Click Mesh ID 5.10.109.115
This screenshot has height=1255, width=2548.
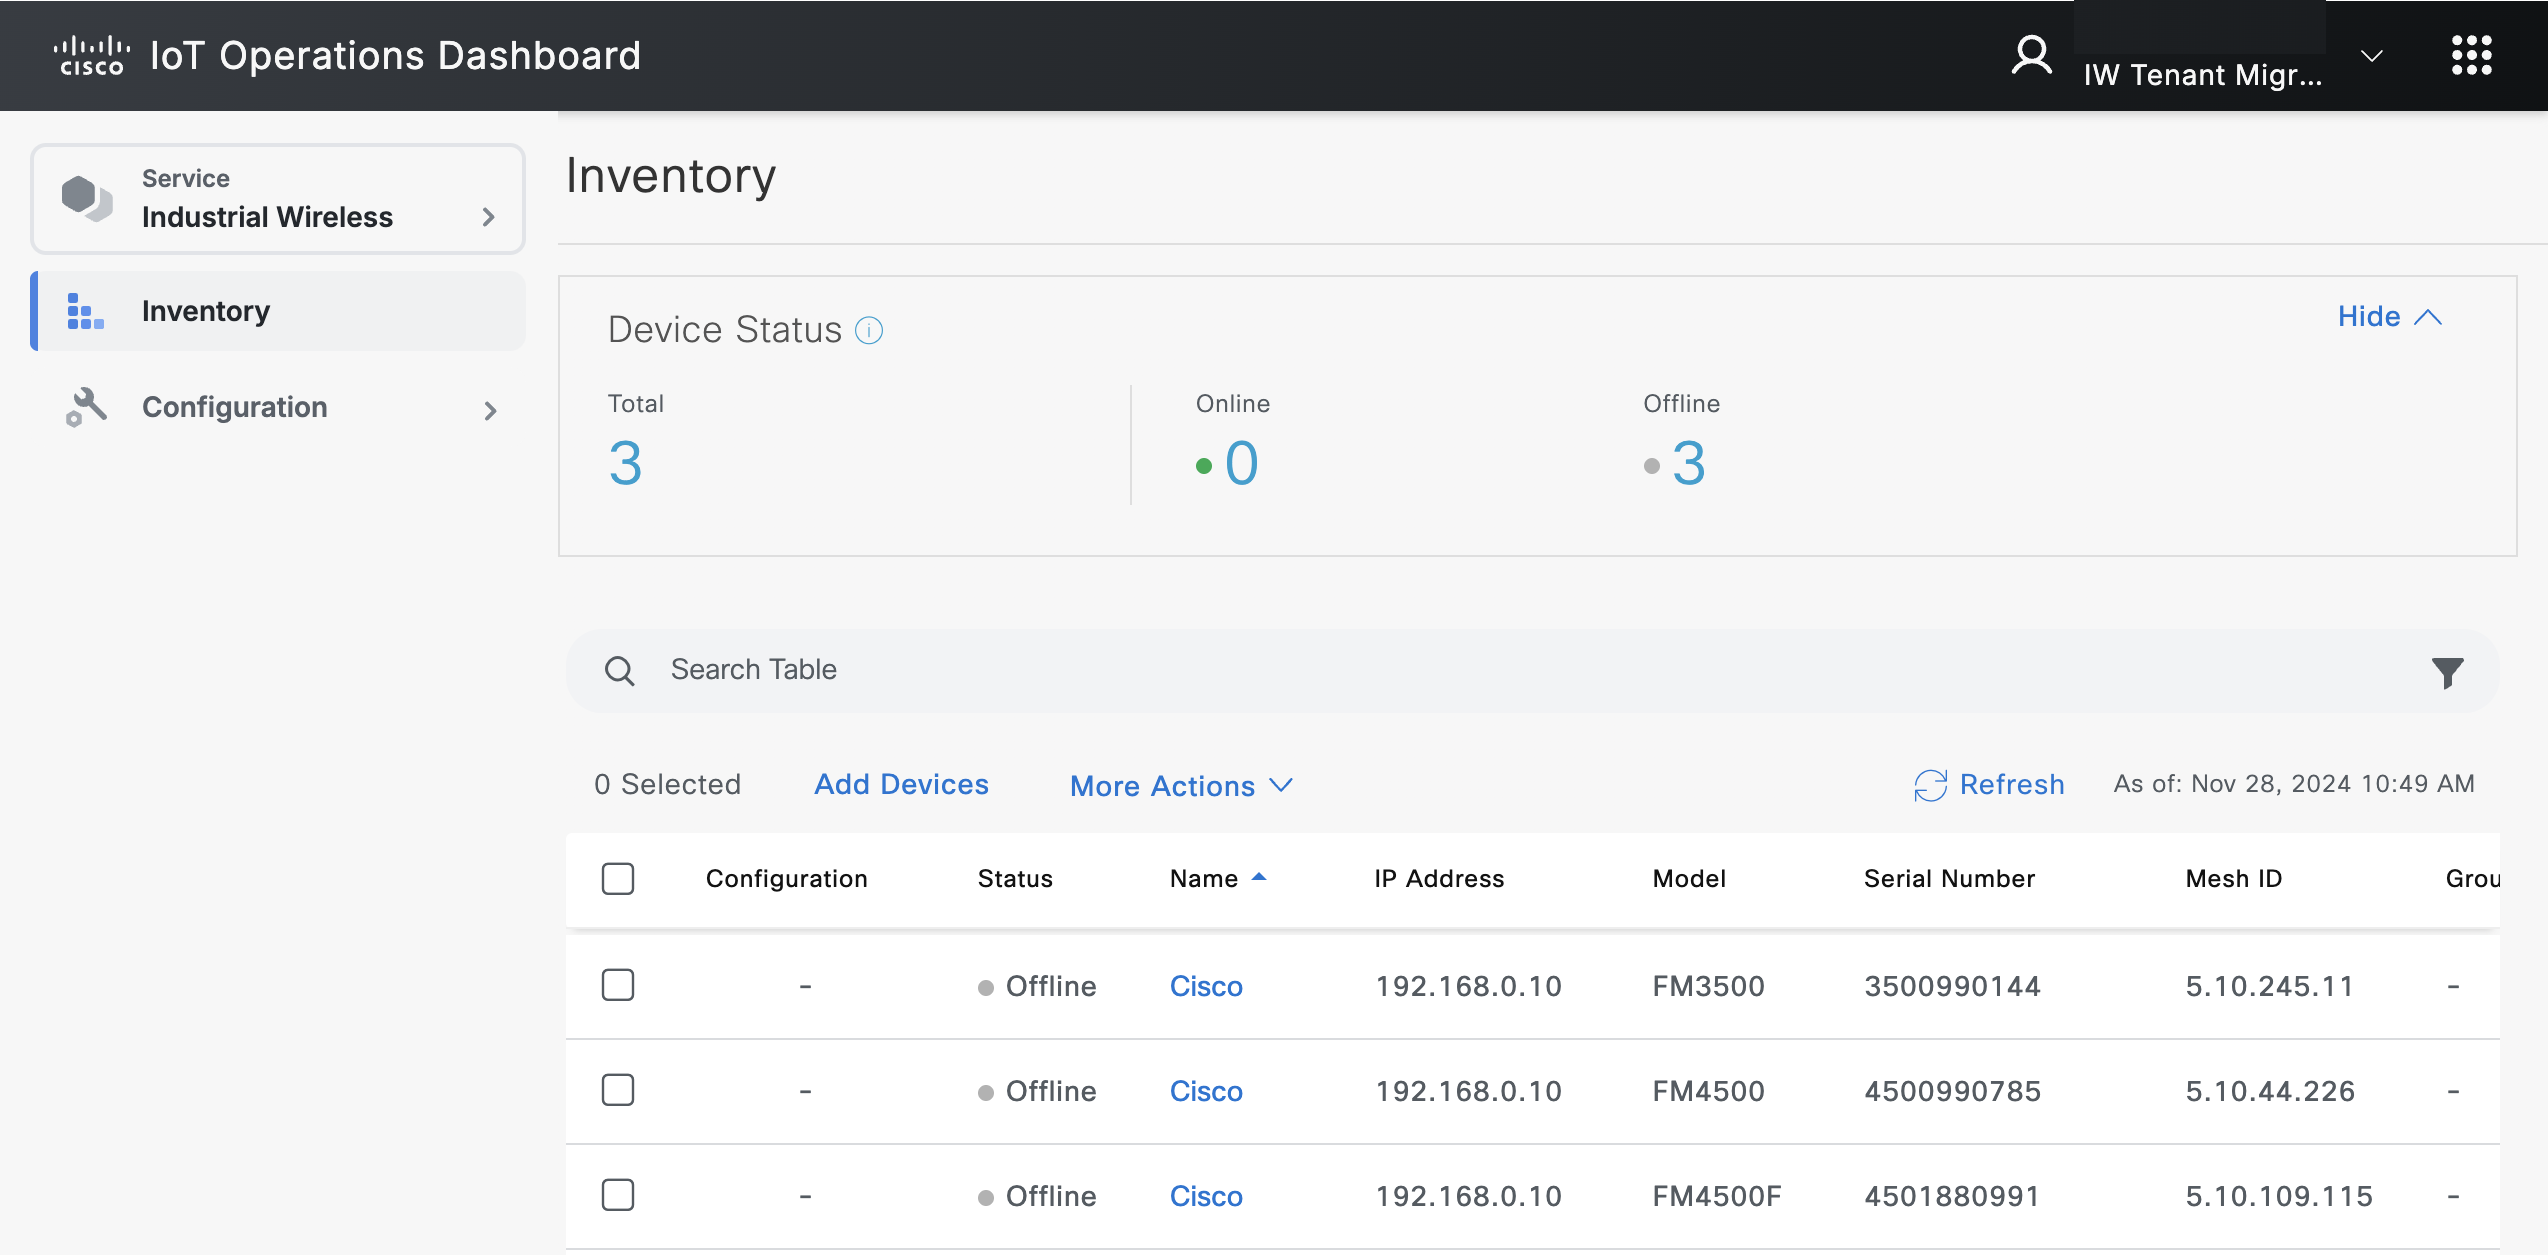pyautogui.click(x=2279, y=1197)
